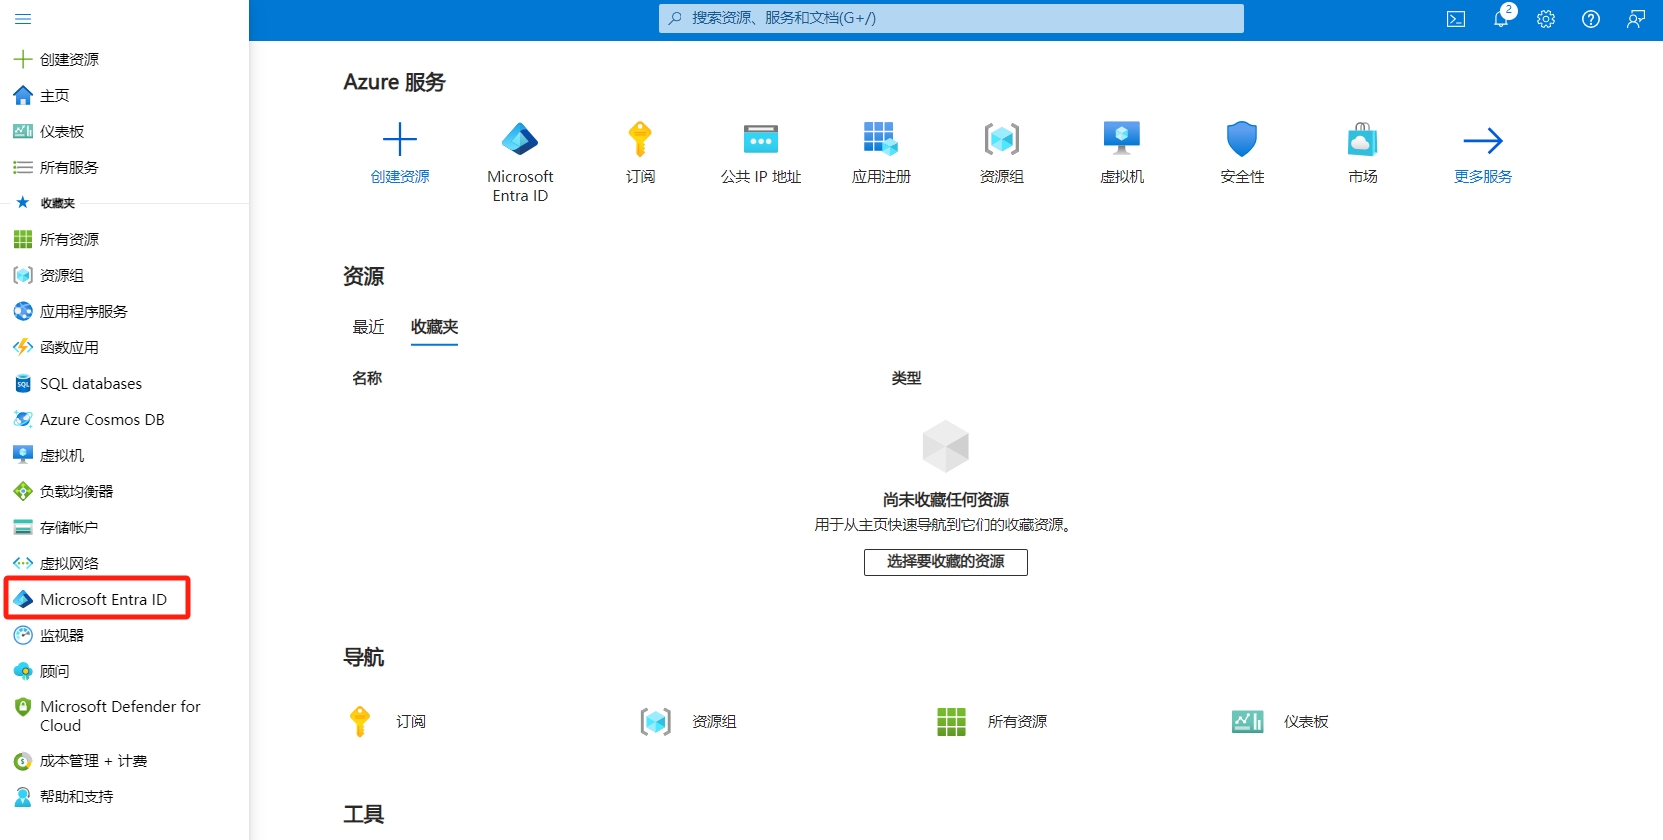The height and width of the screenshot is (840, 1663).
Task: Open 所有服务 in the sidebar
Action: pyautogui.click(x=68, y=167)
